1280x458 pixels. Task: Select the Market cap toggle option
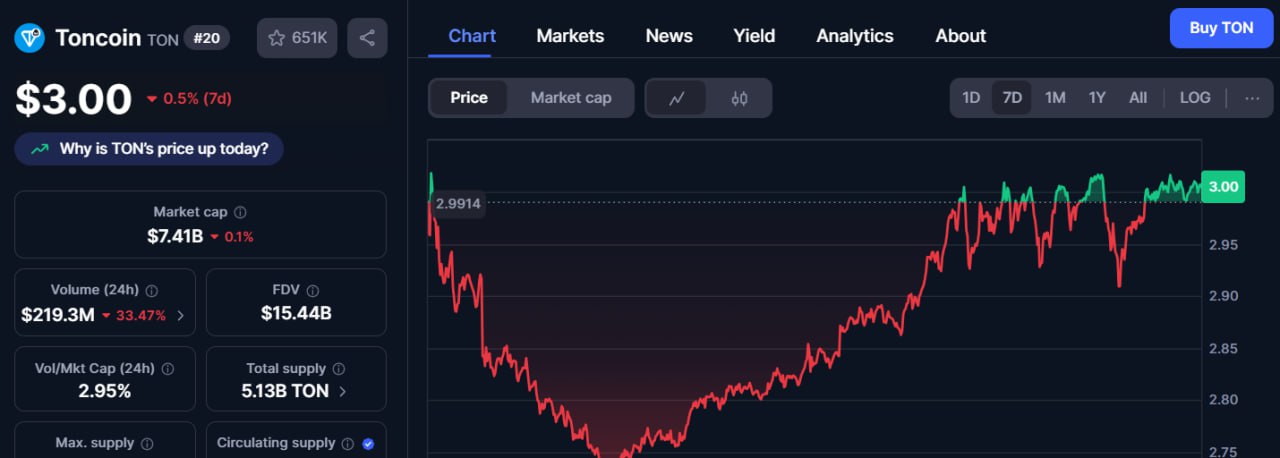[571, 98]
